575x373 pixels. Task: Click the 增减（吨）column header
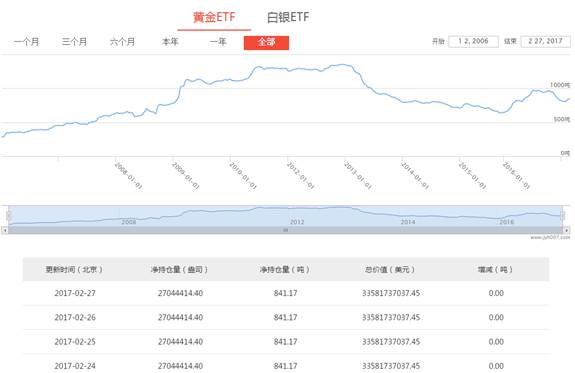click(495, 270)
